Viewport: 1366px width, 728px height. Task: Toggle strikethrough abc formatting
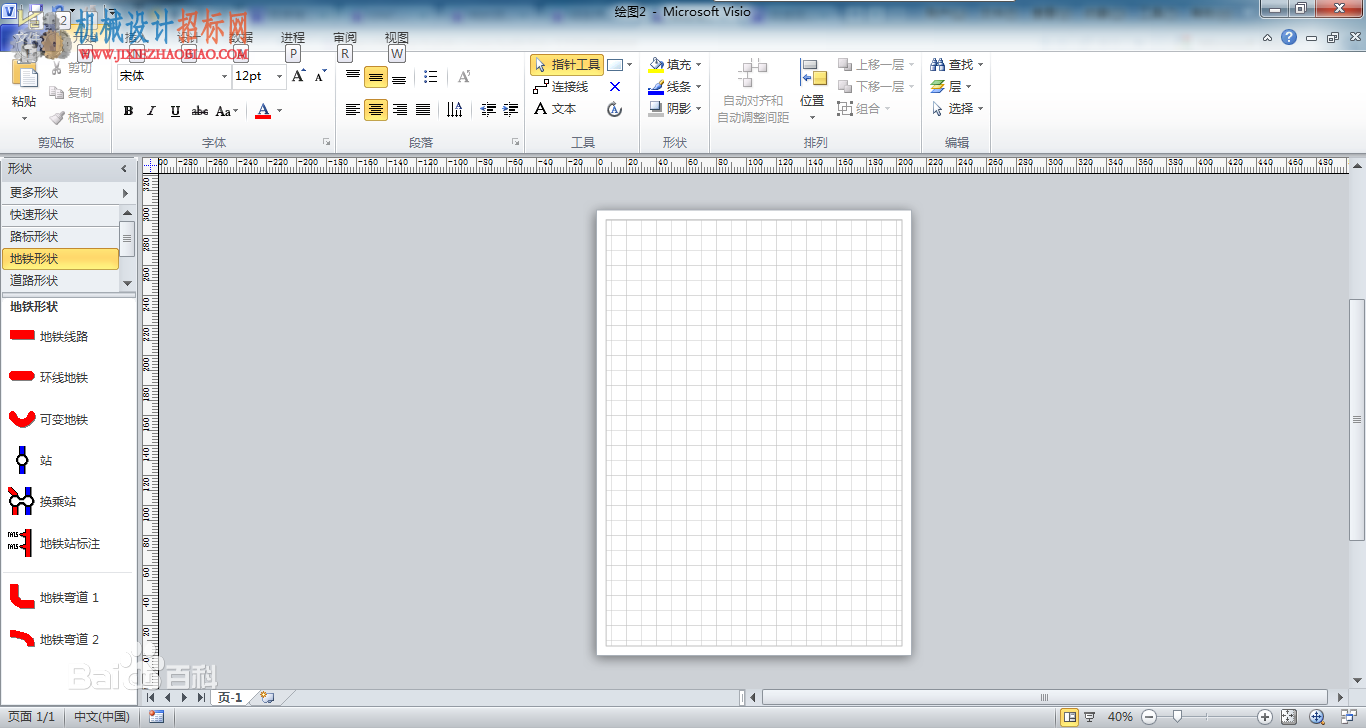click(x=199, y=111)
